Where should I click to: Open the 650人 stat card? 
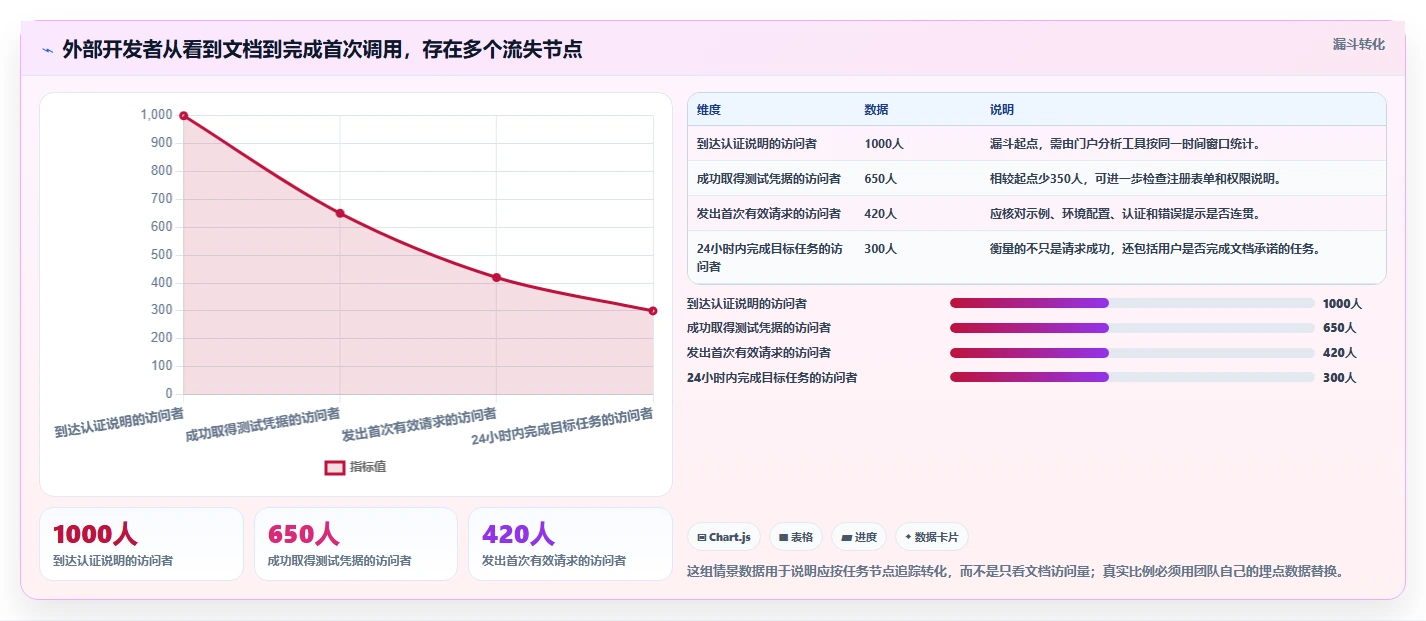click(x=356, y=544)
